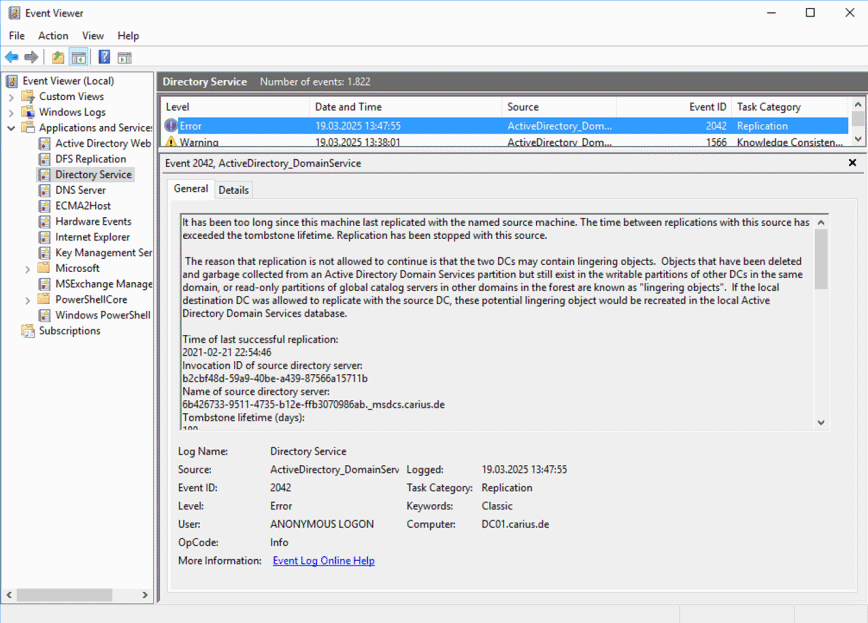
Task: Expand the PowerShellCore folder node
Action: 28,300
